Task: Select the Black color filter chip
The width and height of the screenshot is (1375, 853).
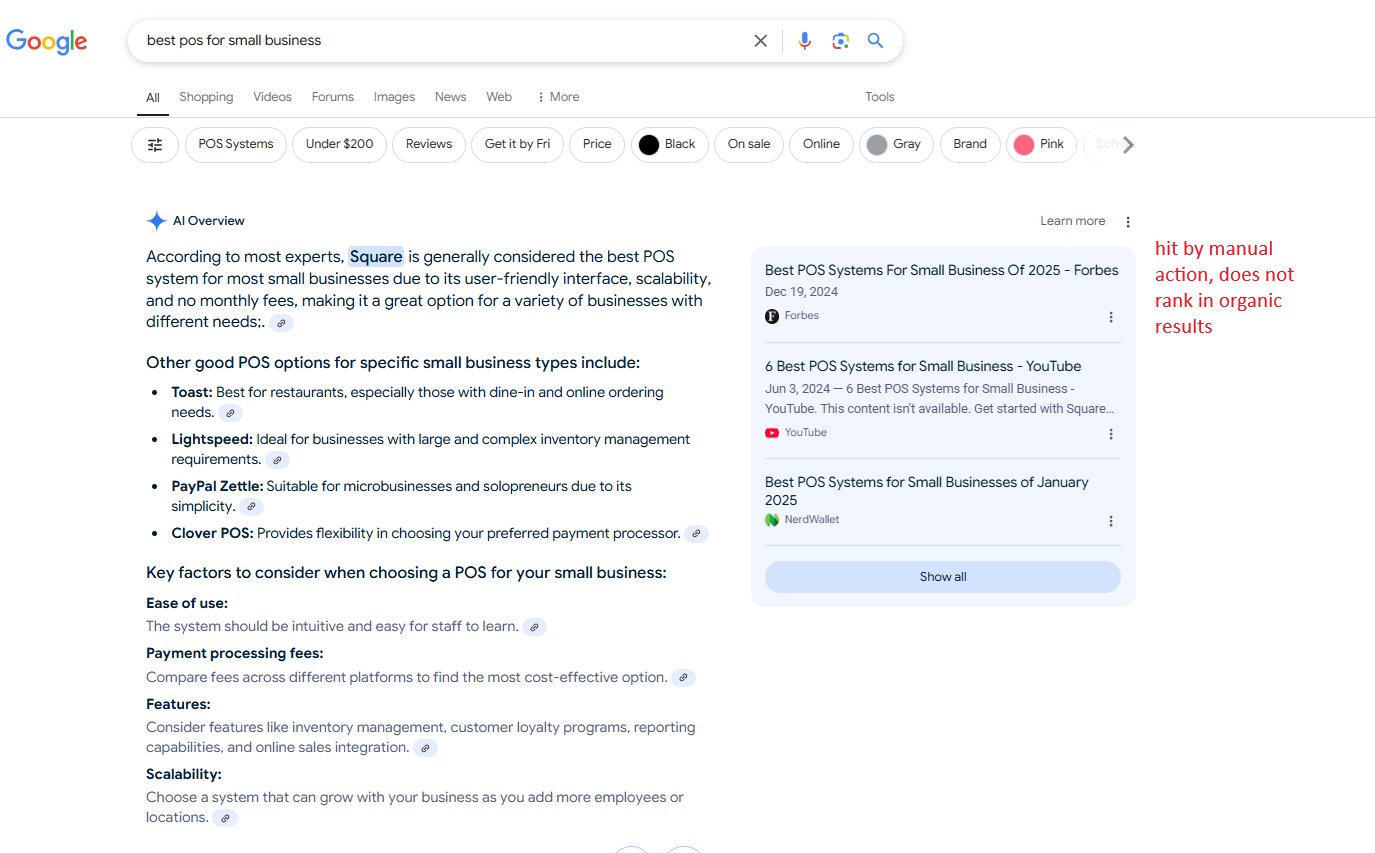Action: point(669,144)
